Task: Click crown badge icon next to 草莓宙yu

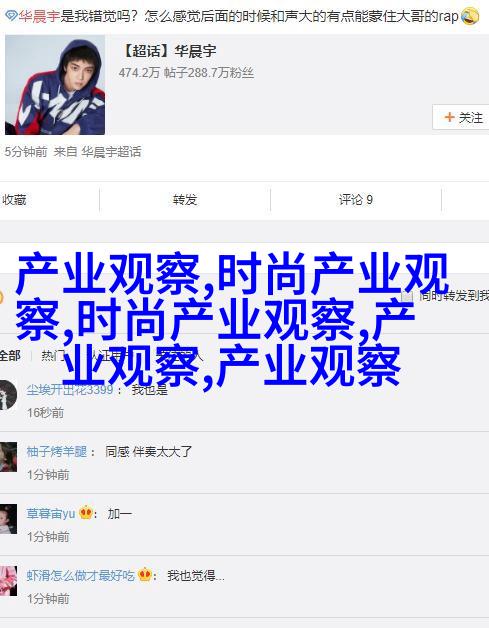Action: (86, 512)
